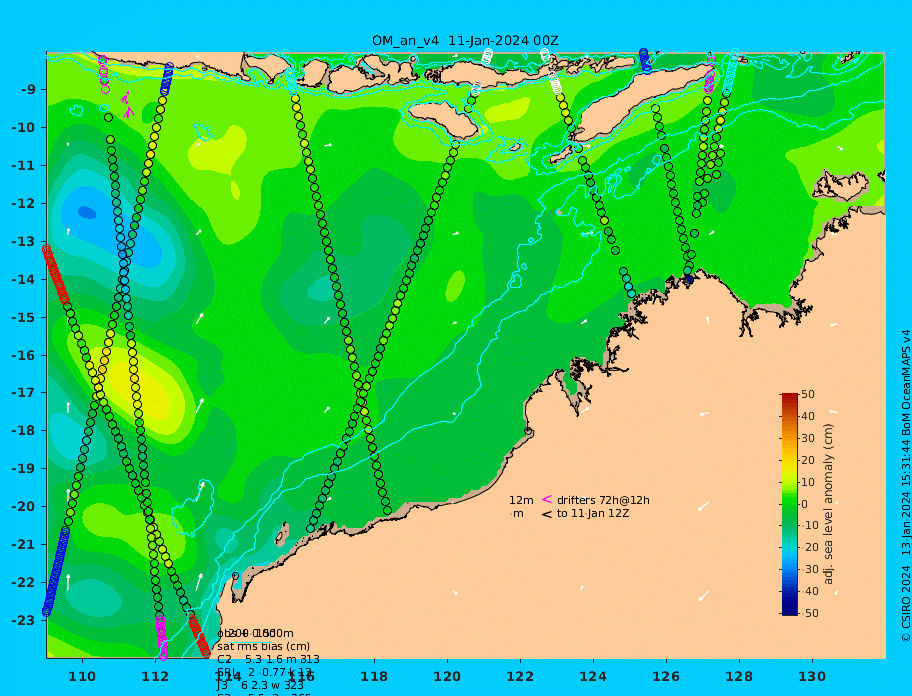Click the 'adj. sea level anomaly (cm)' label

828,504
